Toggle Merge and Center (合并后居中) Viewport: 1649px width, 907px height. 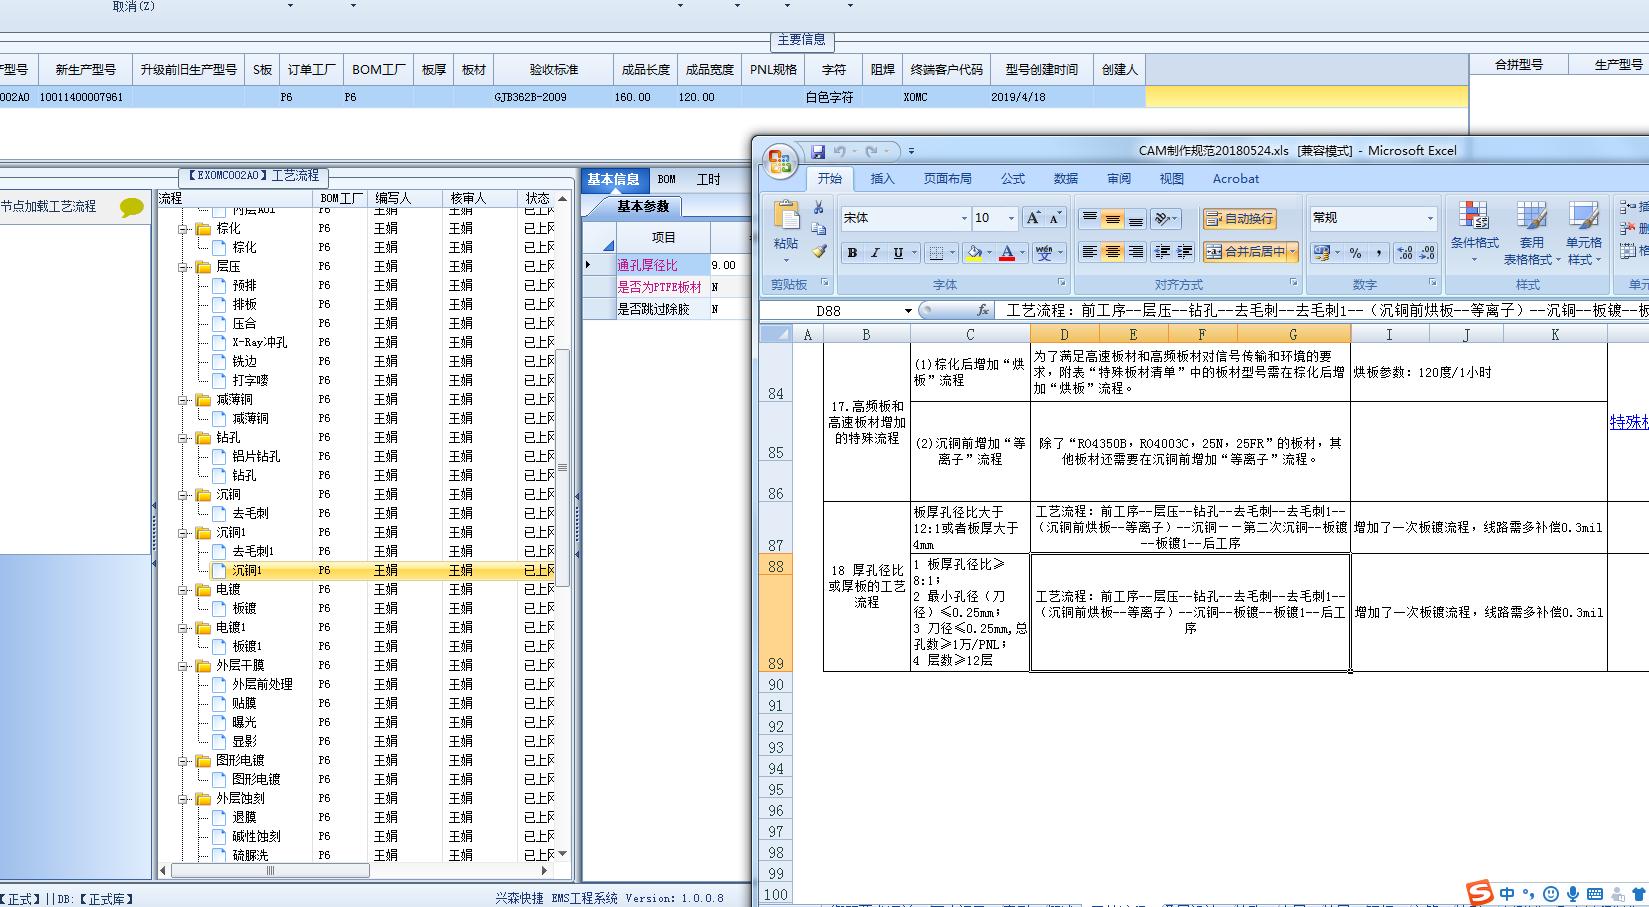click(x=1245, y=252)
